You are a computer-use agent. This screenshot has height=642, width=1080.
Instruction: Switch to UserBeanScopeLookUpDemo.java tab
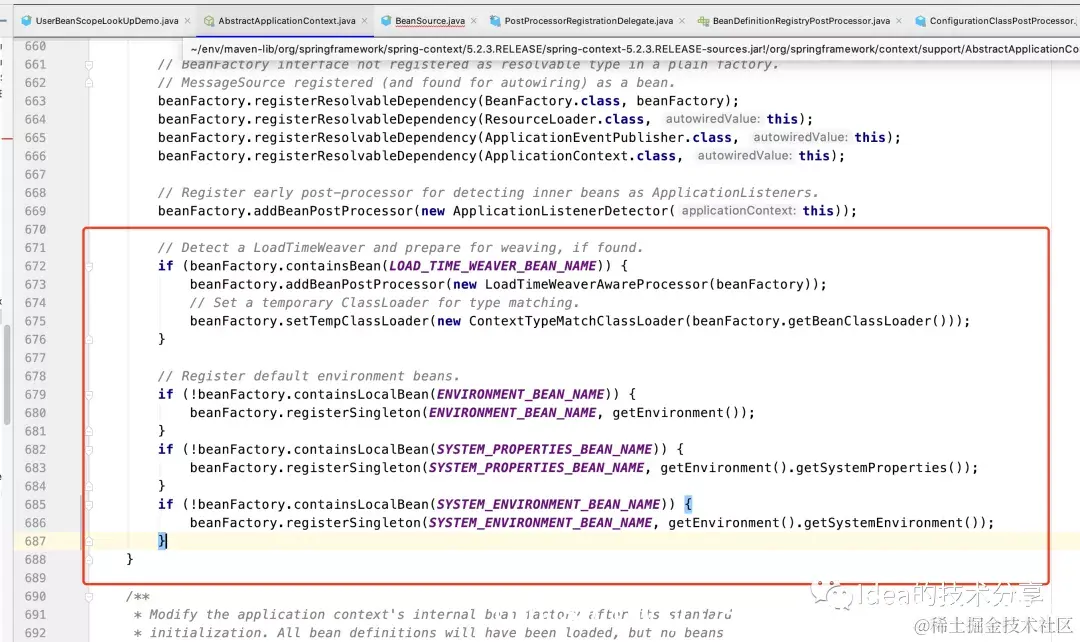107,21
